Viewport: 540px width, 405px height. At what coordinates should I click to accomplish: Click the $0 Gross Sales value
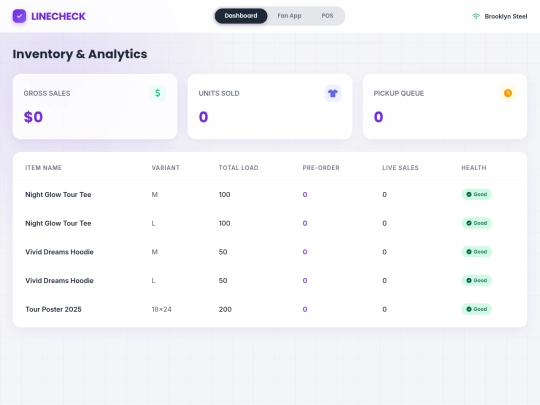coord(33,117)
